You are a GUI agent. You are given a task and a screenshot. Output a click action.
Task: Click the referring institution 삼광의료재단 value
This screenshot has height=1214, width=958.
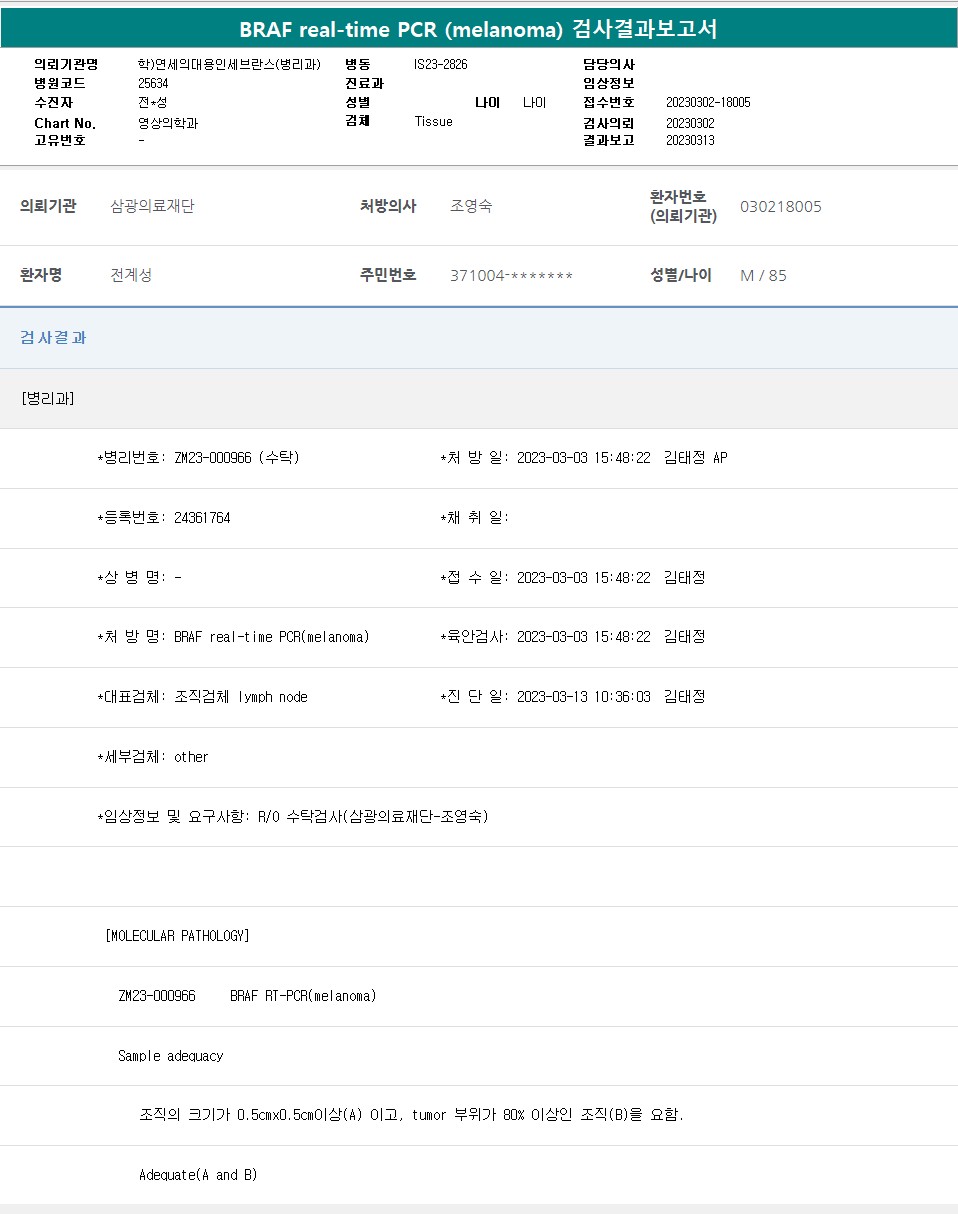pyautogui.click(x=152, y=207)
